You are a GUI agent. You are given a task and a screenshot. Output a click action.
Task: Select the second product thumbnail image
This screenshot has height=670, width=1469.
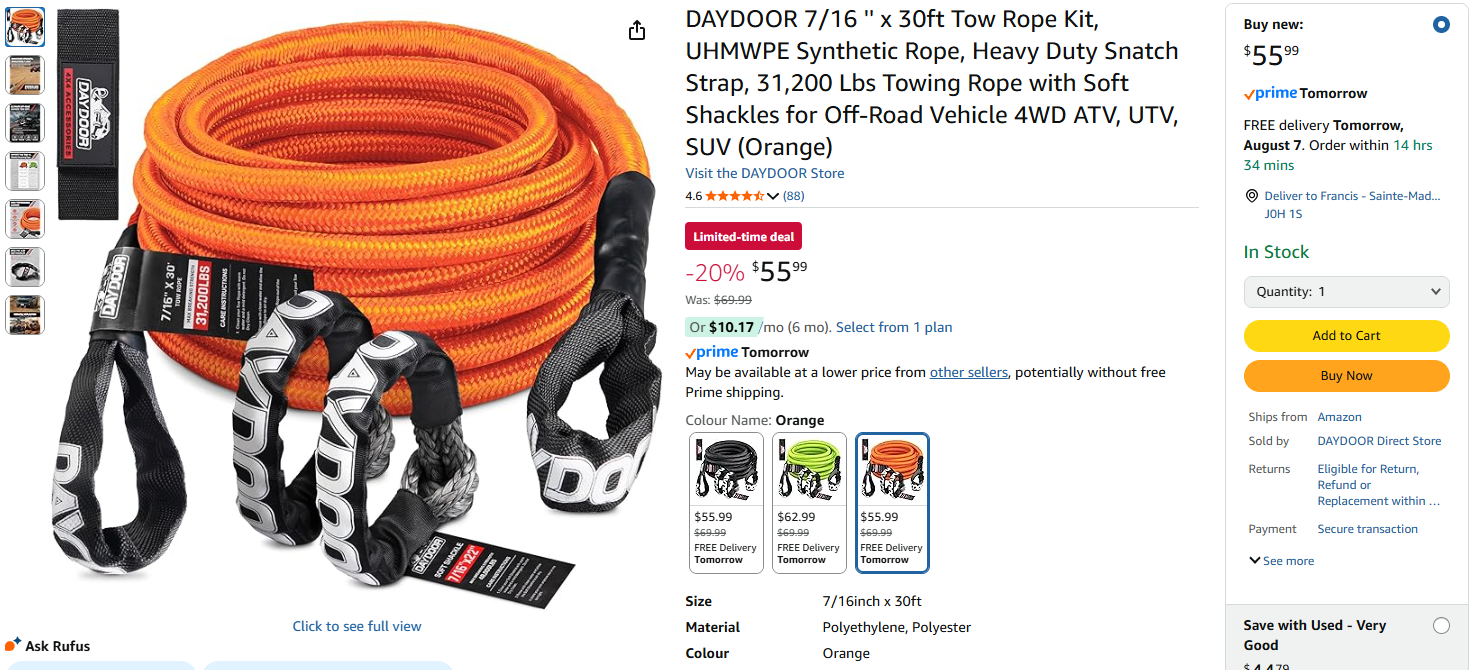coord(25,75)
